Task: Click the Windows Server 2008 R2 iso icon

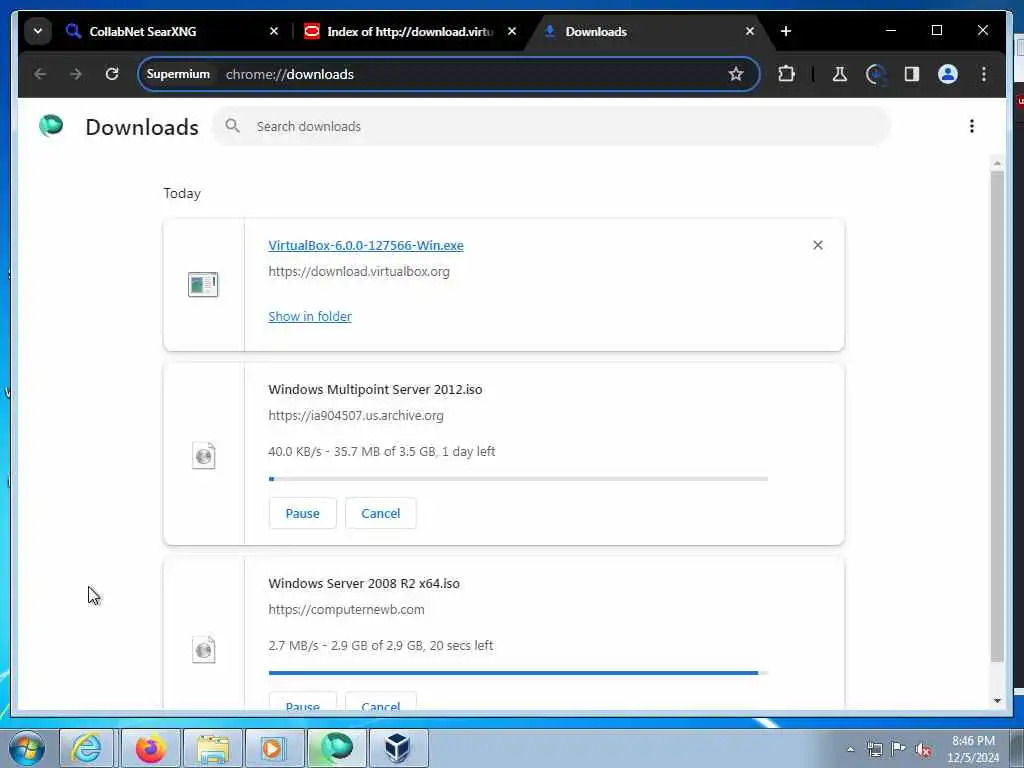Action: pyautogui.click(x=204, y=650)
